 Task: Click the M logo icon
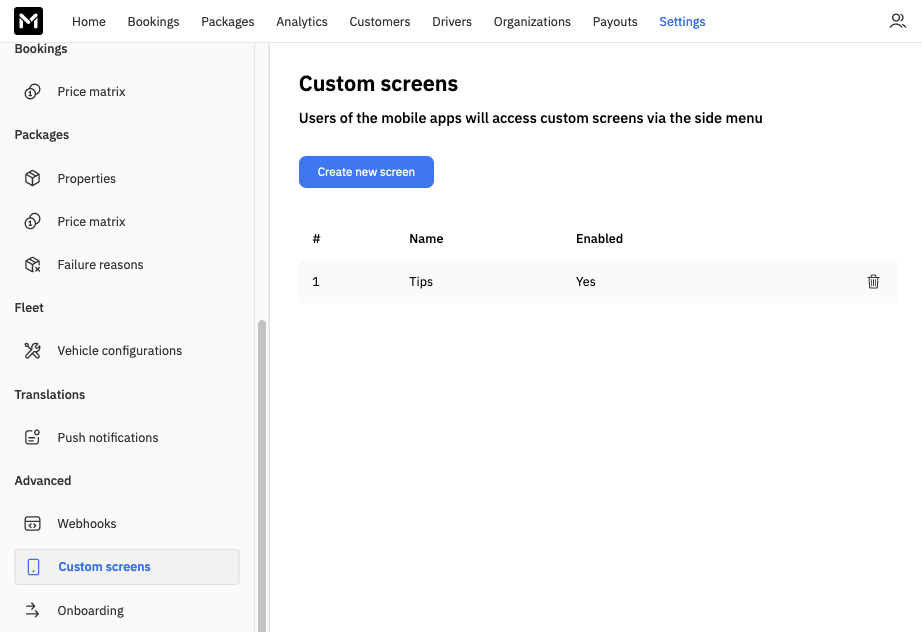(x=28, y=21)
